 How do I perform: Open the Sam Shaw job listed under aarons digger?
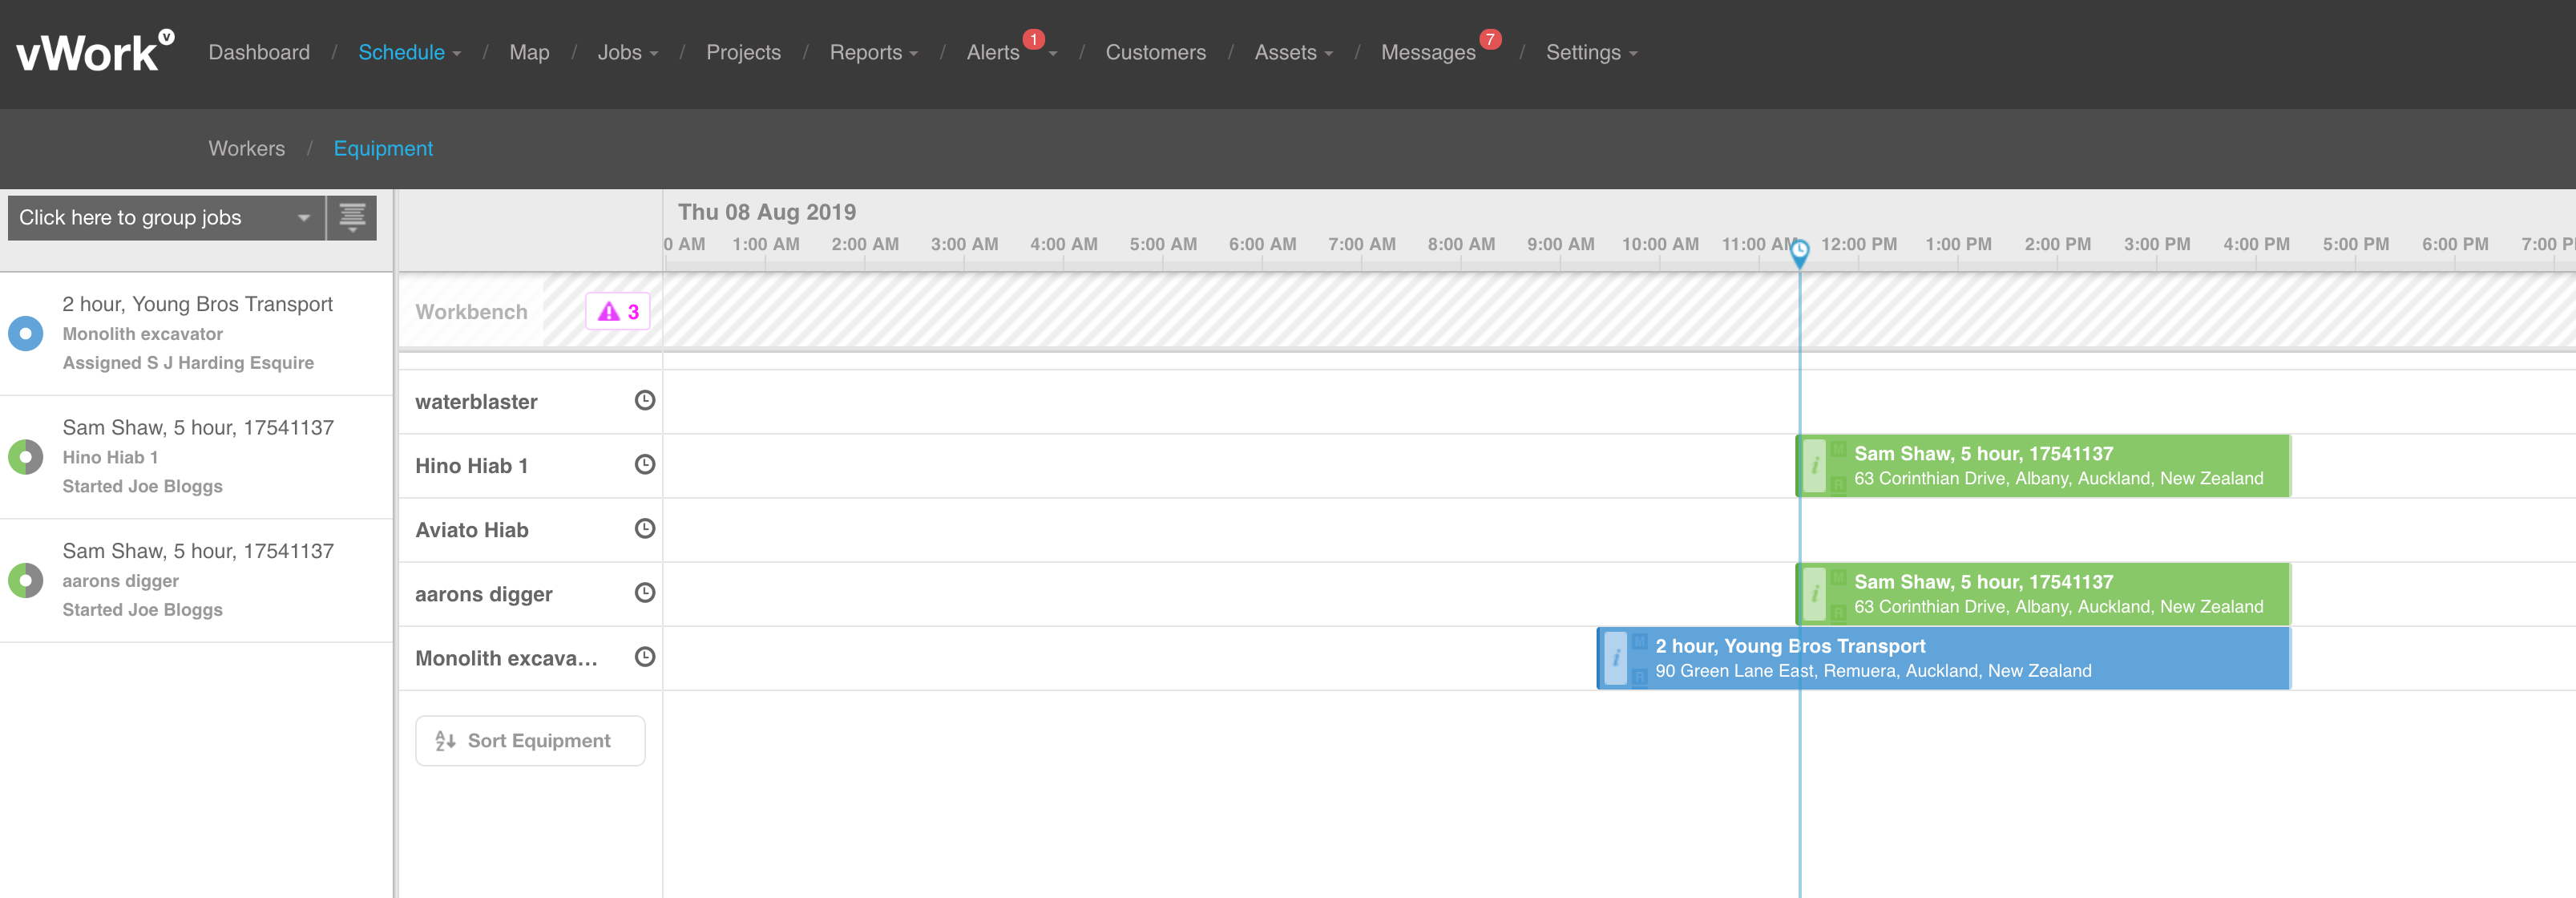pos(198,550)
